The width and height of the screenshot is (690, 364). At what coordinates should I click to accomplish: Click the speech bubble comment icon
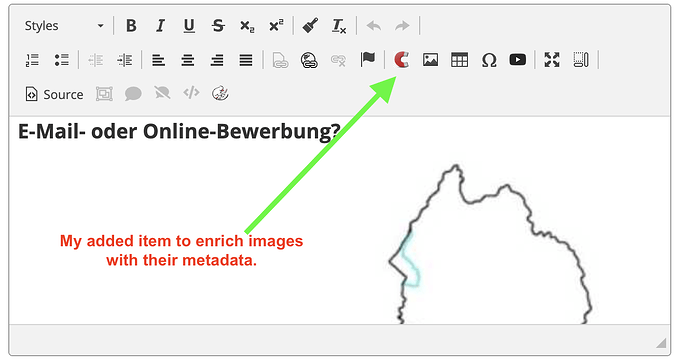[133, 94]
